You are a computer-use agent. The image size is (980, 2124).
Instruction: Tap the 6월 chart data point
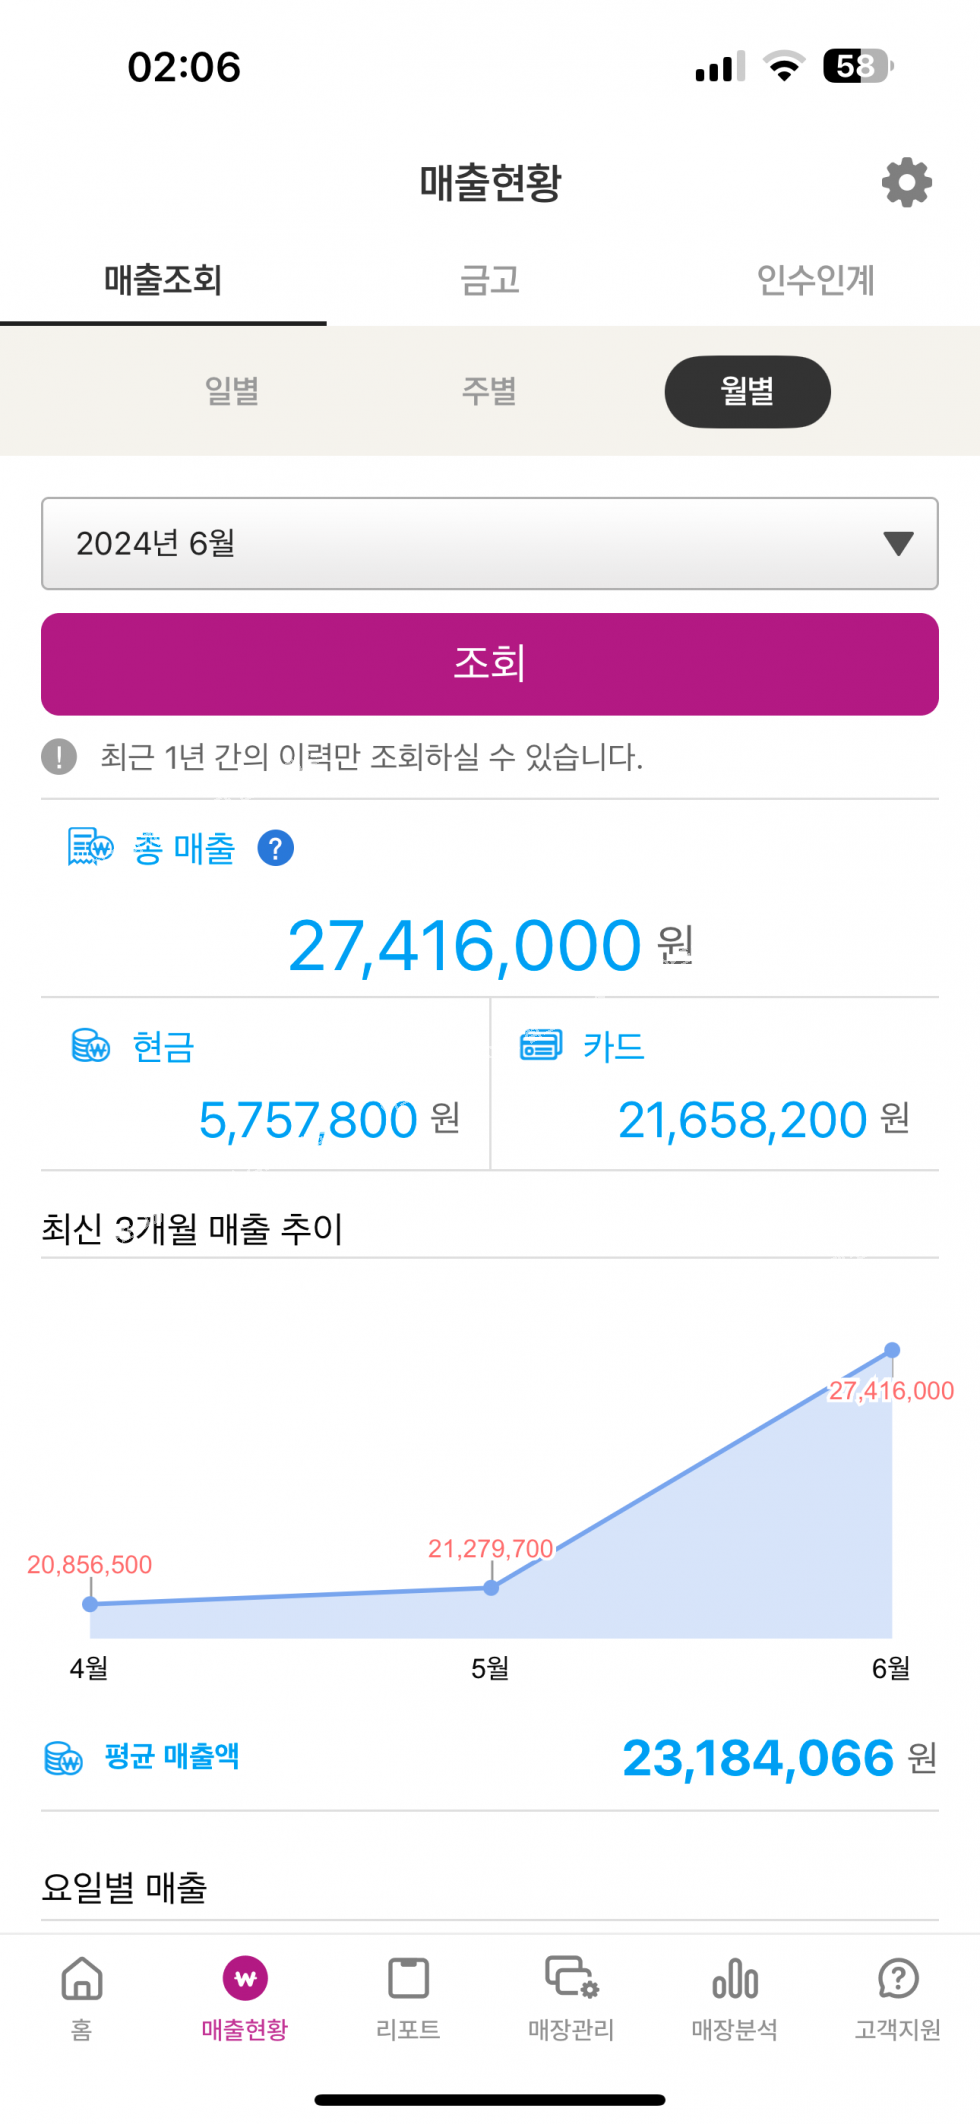coord(892,1350)
